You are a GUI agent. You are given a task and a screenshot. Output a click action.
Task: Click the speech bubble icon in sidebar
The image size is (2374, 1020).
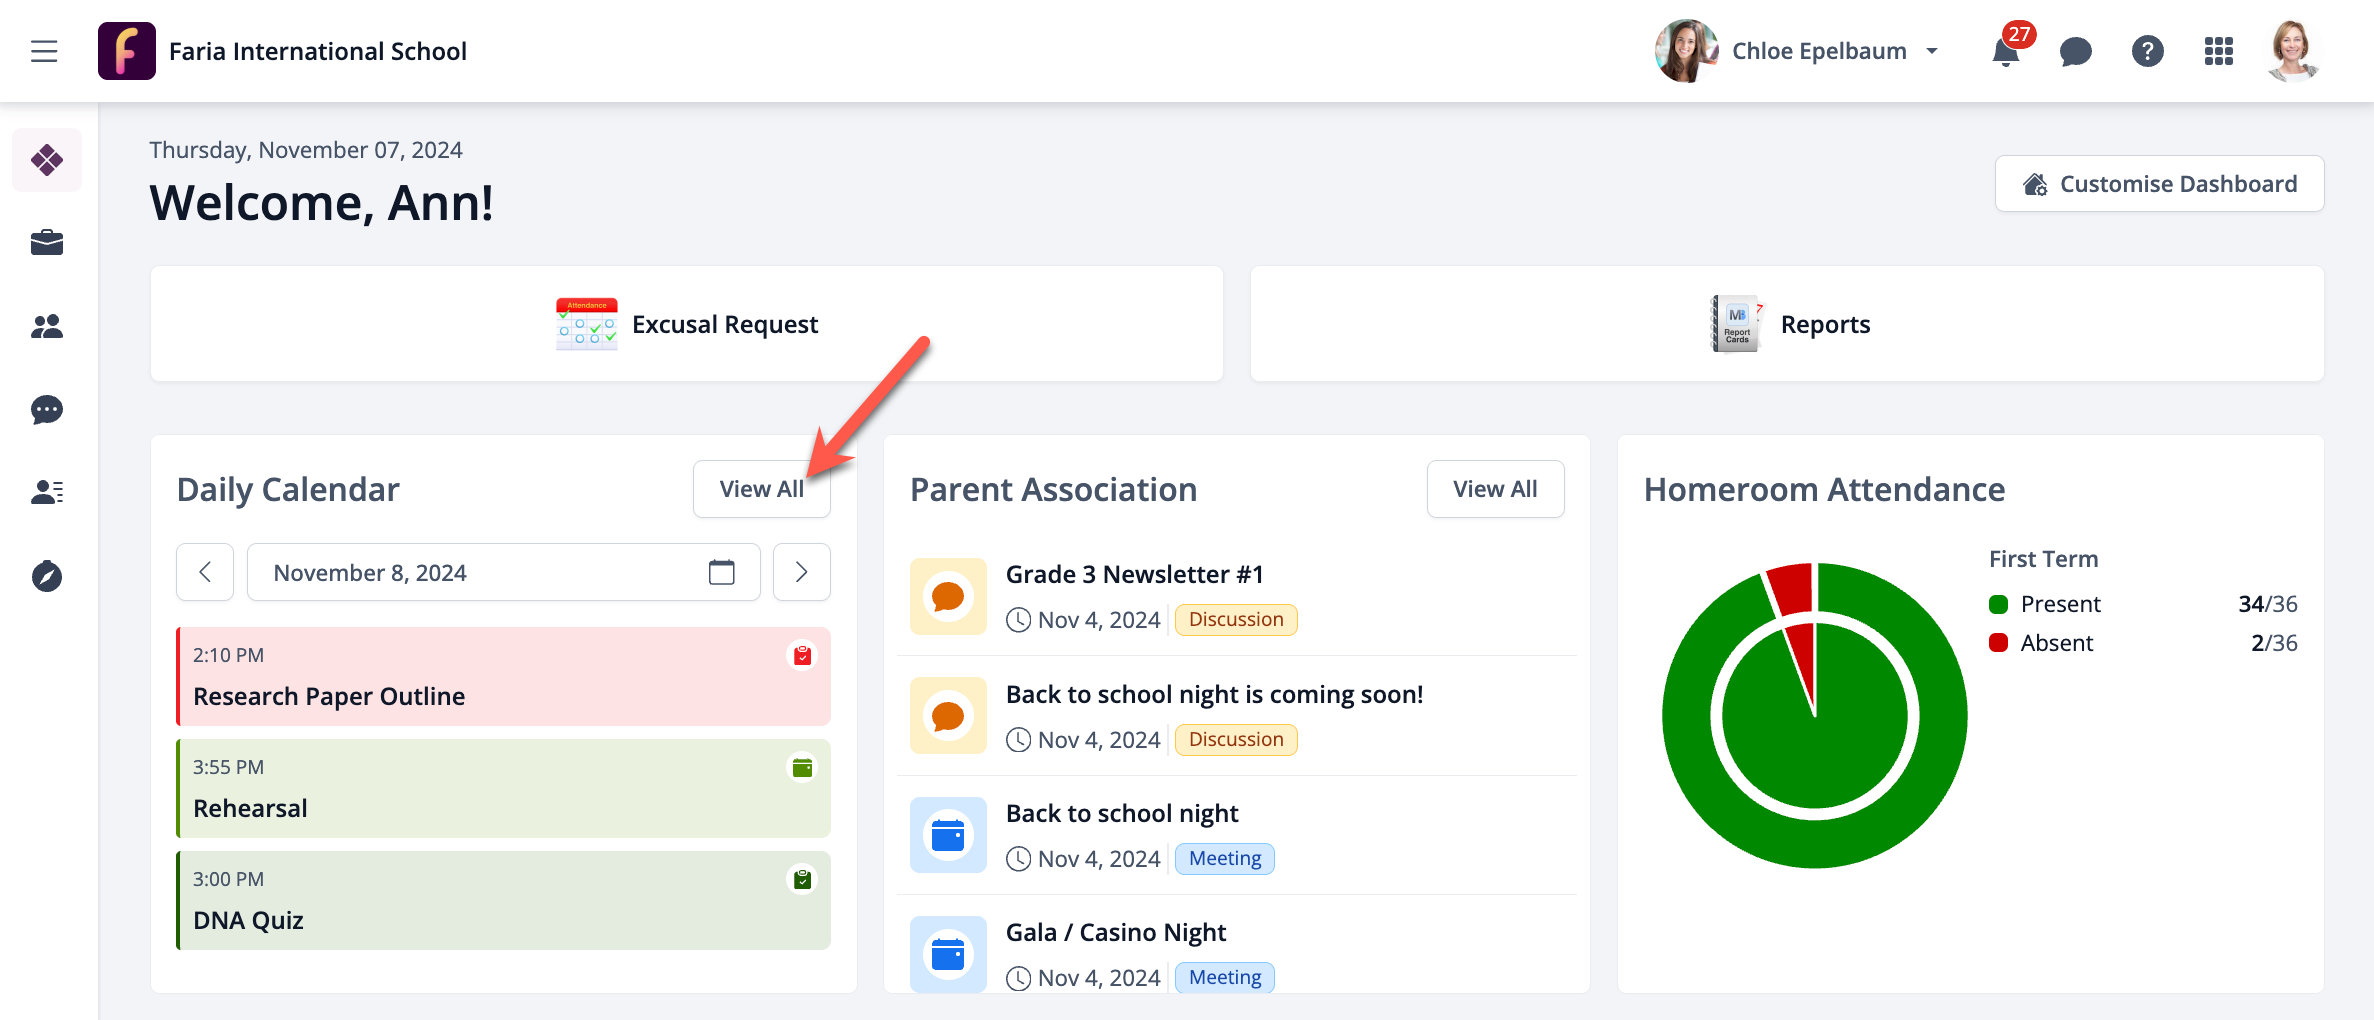pos(47,410)
